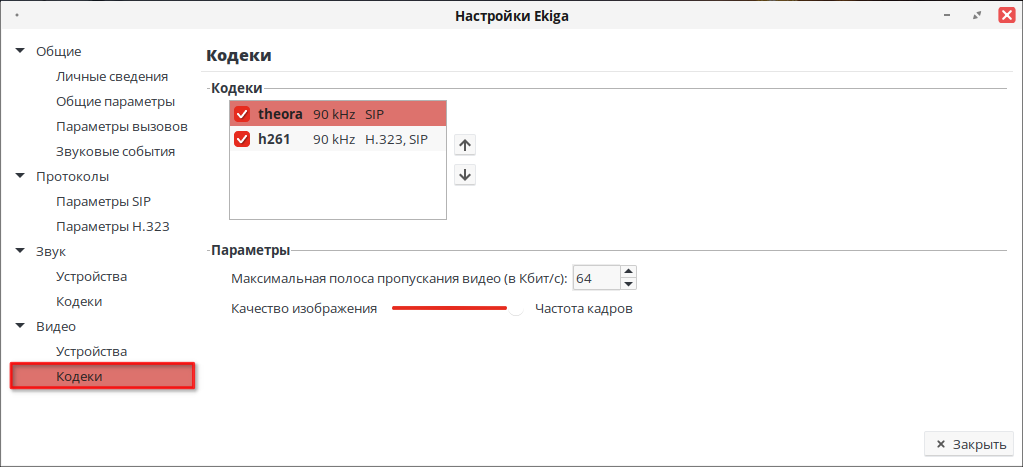Click the video bandwidth field showing 64

coord(596,278)
